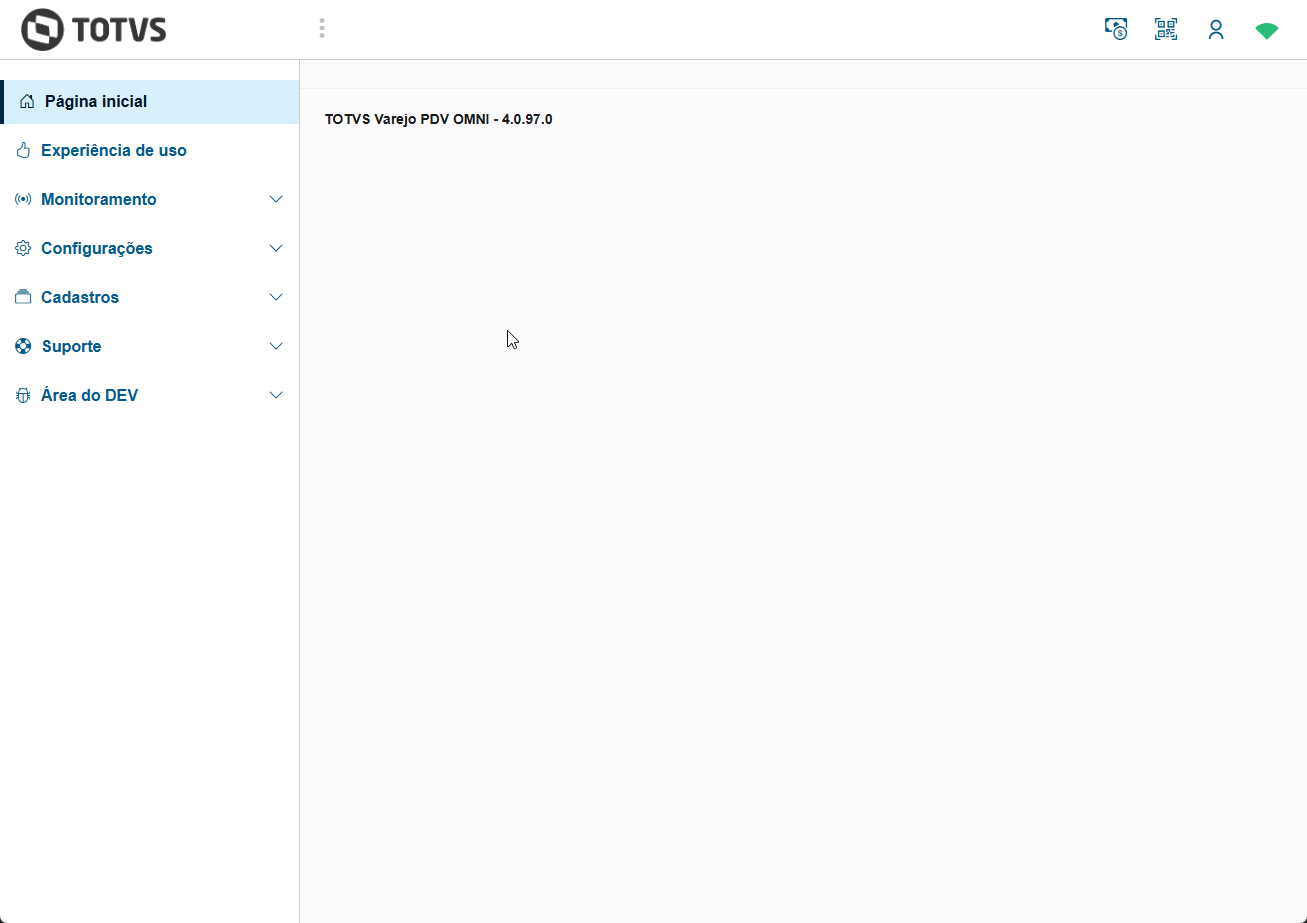Expand the Cadastros chevron
The width and height of the screenshot is (1307, 923).
[x=277, y=297]
